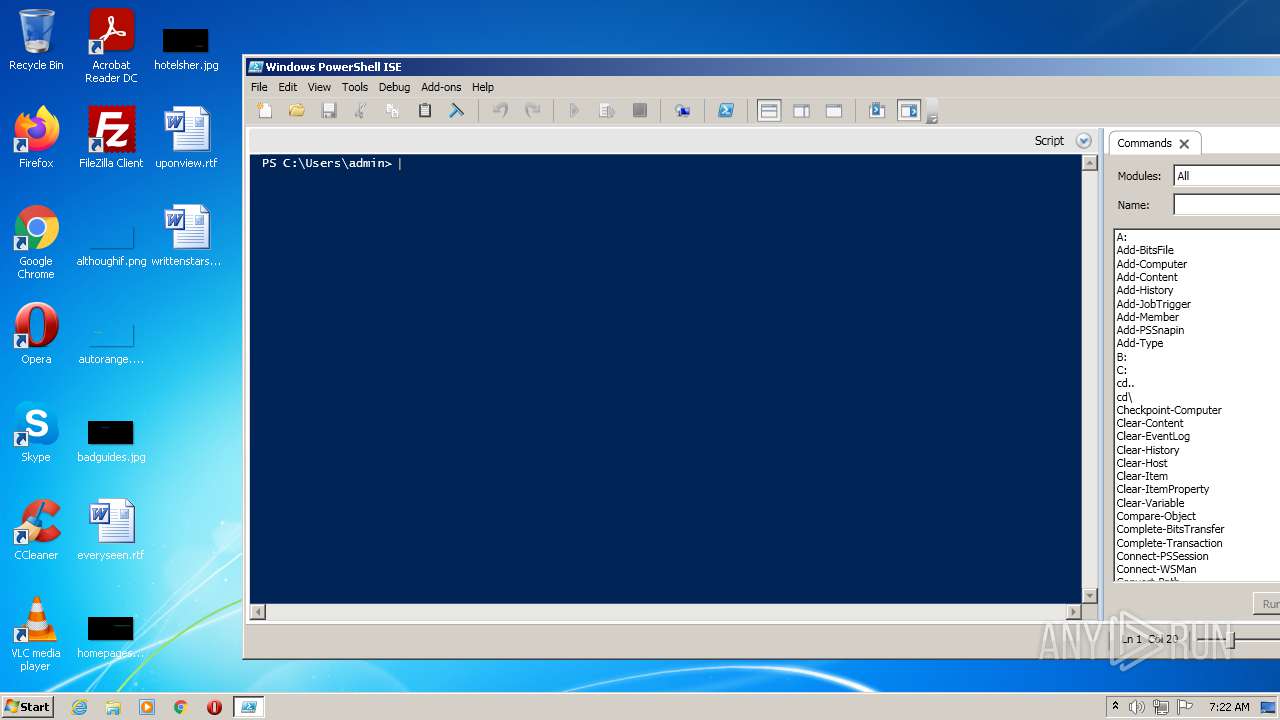Open the File menu

259,87
